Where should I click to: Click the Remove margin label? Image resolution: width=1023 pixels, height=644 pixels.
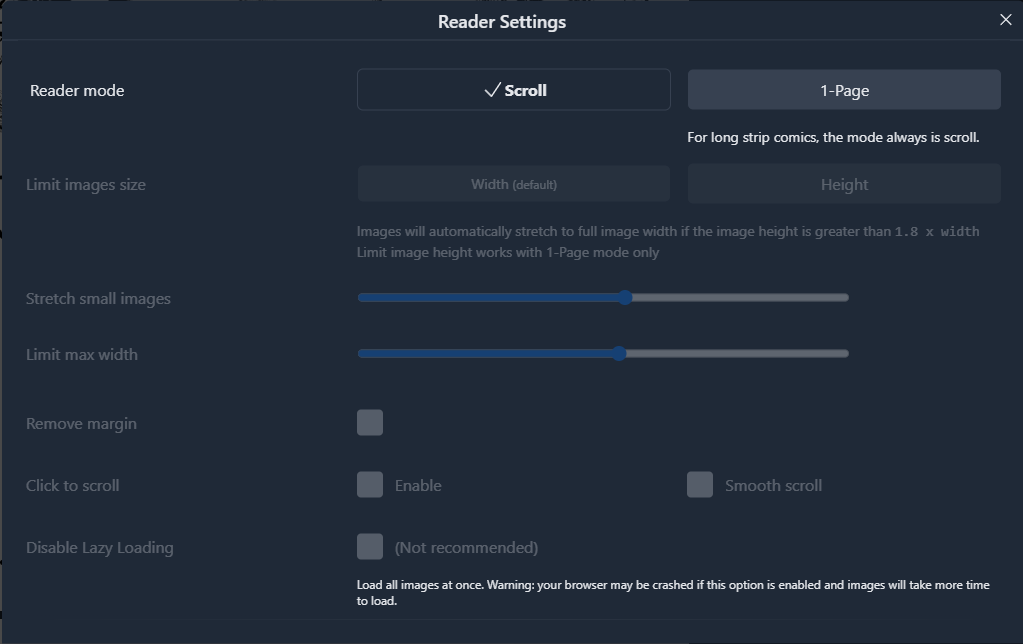pyautogui.click(x=81, y=423)
